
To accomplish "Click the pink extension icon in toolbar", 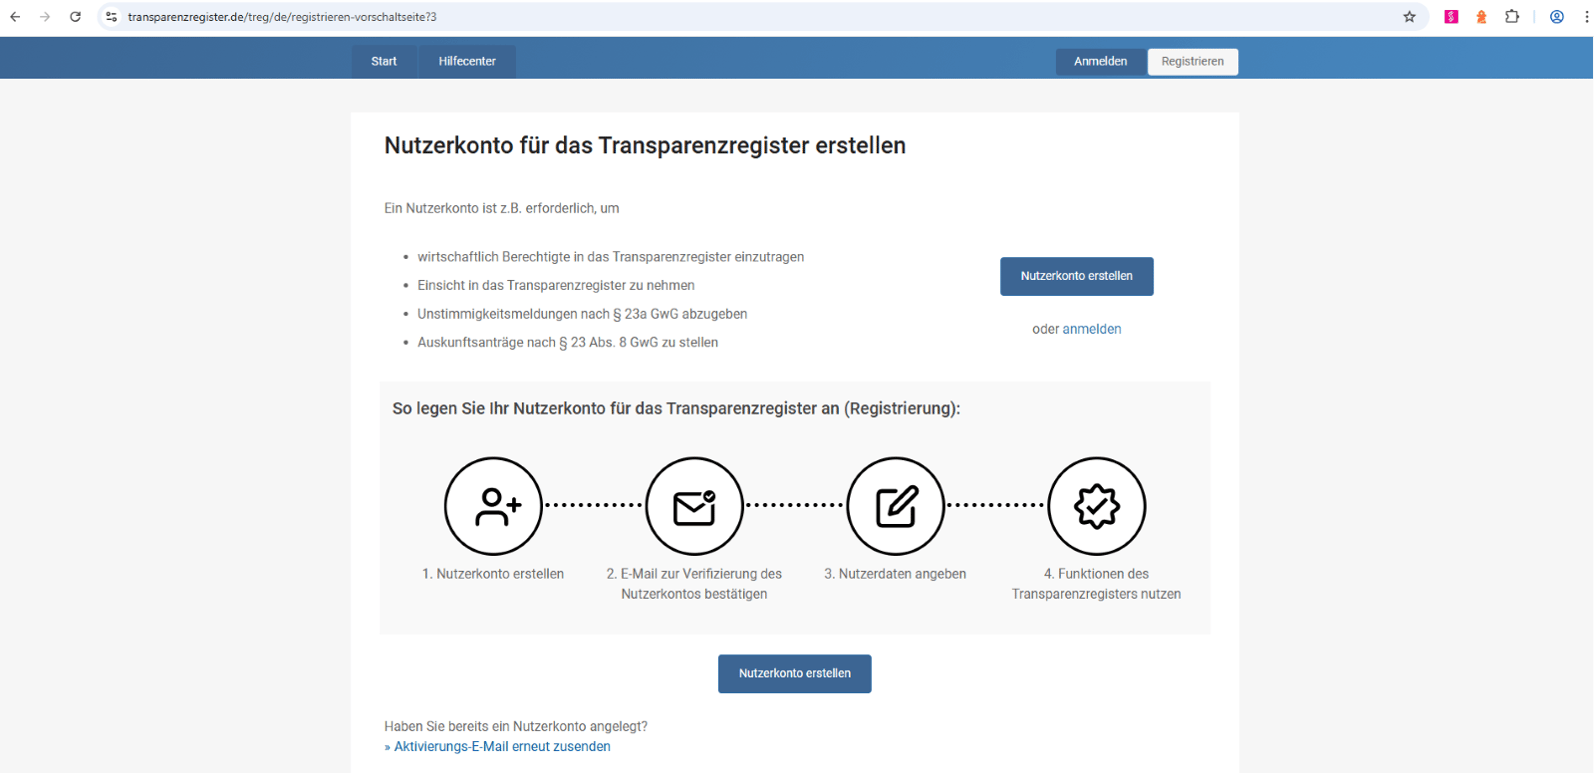I will (1451, 17).
